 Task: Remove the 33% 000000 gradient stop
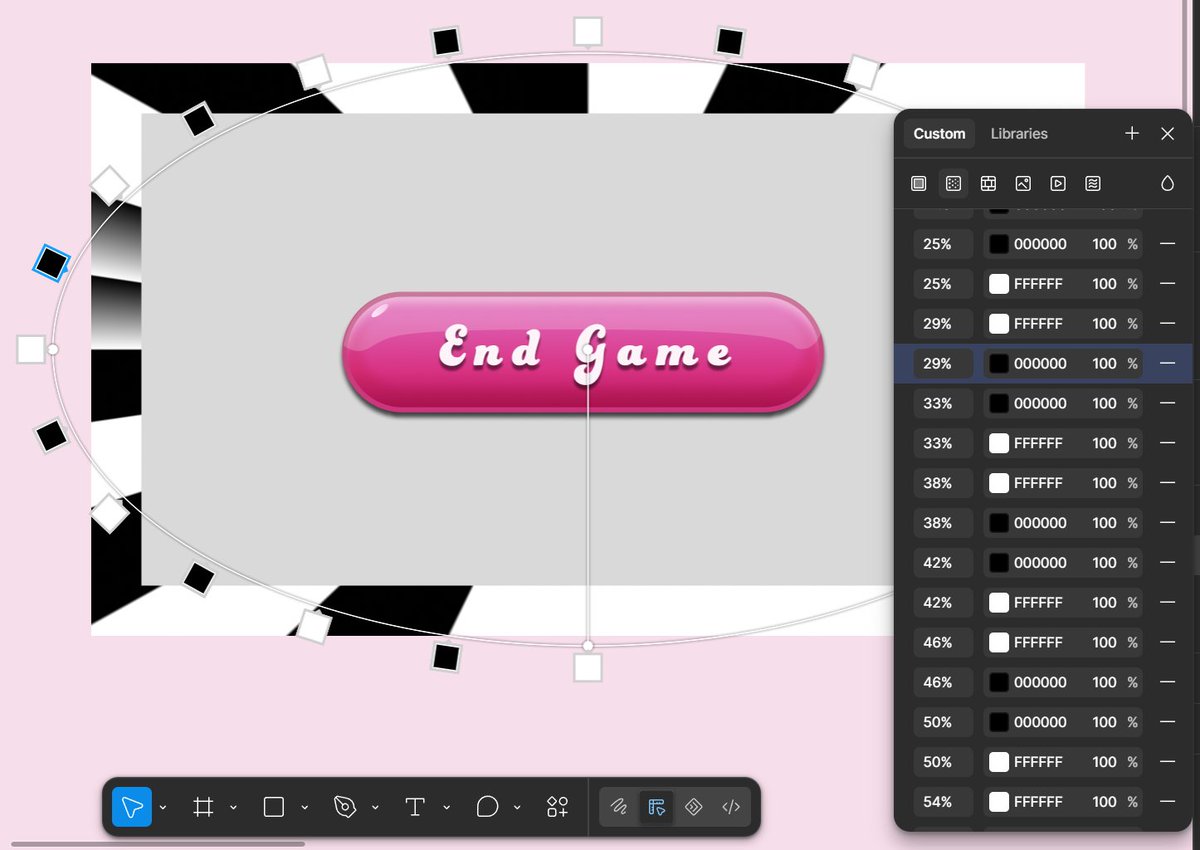(1167, 403)
